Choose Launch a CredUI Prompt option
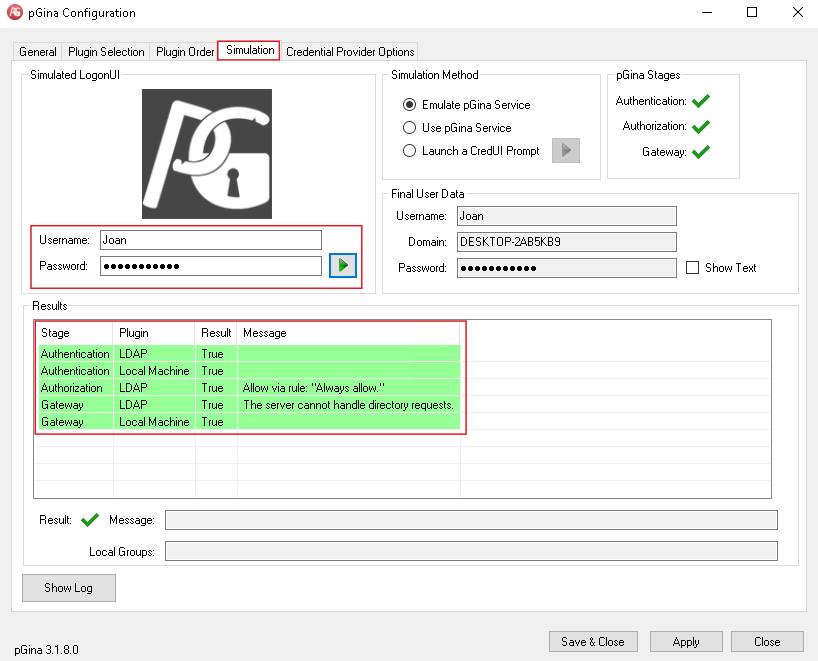The width and height of the screenshot is (818, 661). 409,151
